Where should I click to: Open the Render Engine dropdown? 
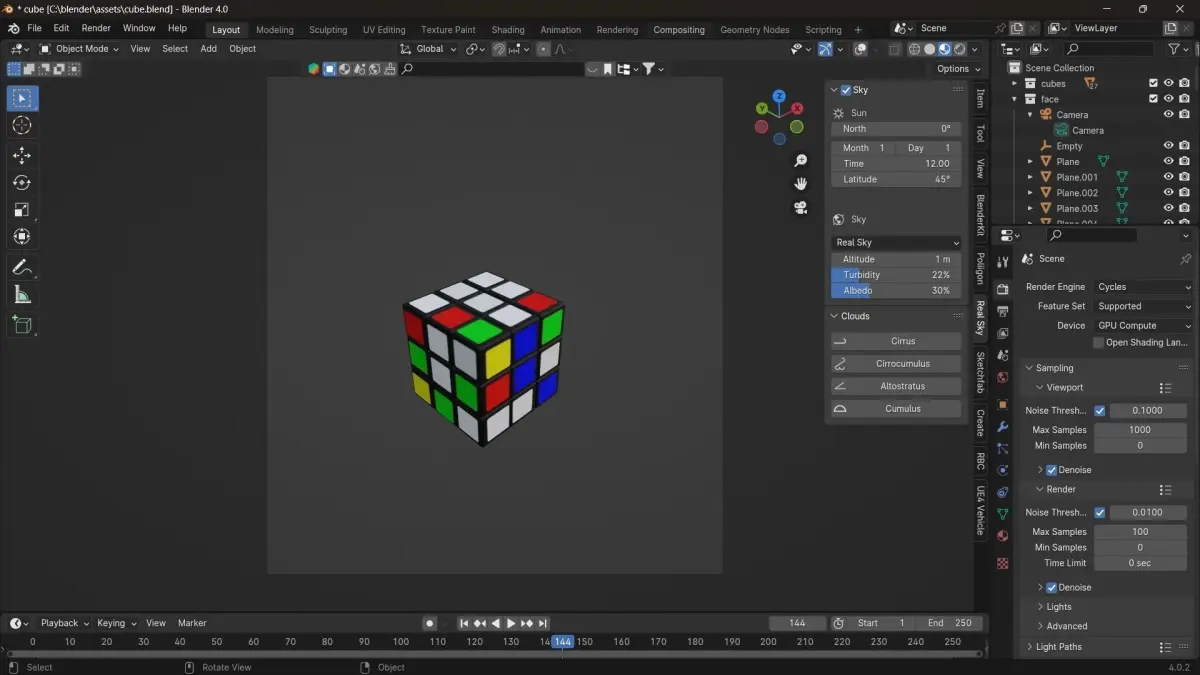(1142, 287)
